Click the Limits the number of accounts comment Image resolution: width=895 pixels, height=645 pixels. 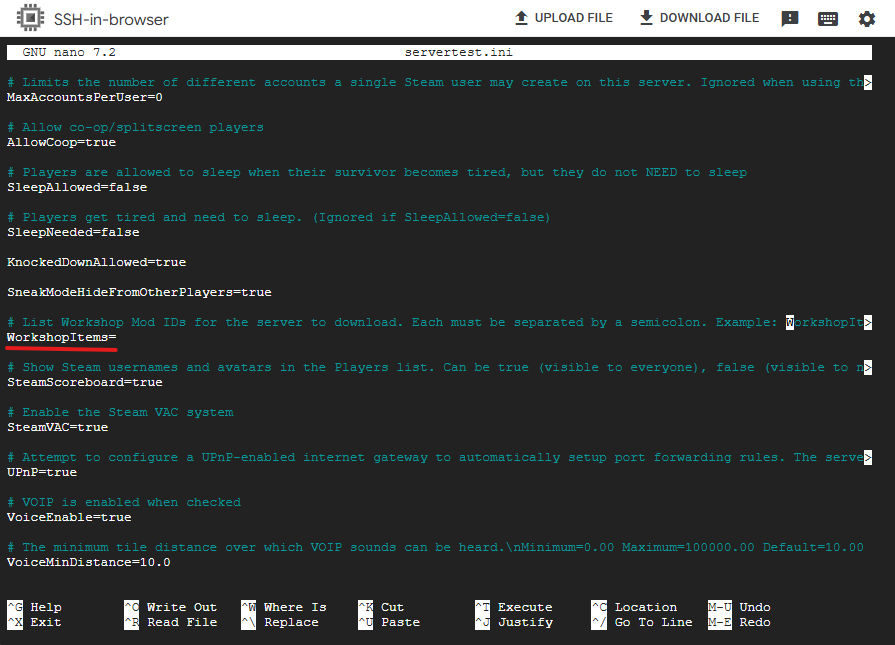click(x=439, y=83)
